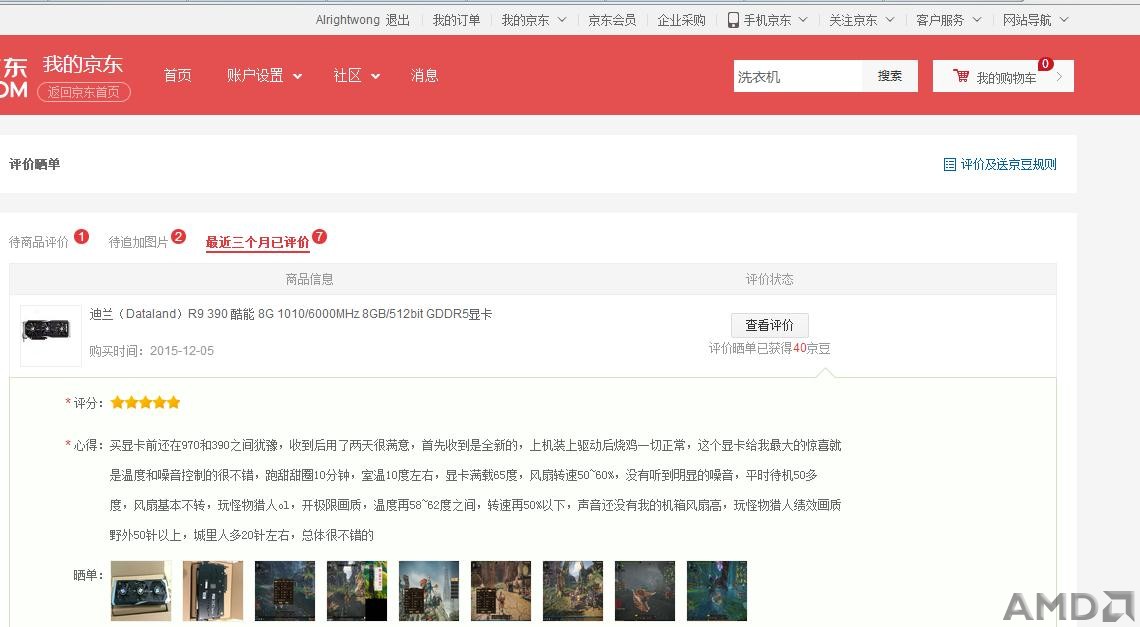Click the Alrightwong username
This screenshot has width=1140, height=627.
(x=348, y=20)
